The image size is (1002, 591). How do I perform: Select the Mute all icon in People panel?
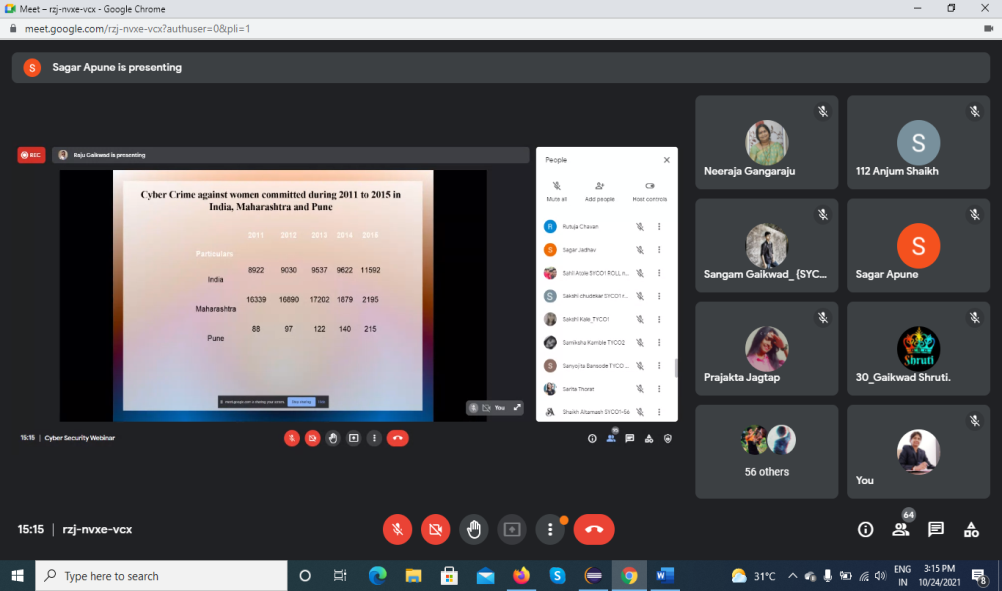coord(557,186)
